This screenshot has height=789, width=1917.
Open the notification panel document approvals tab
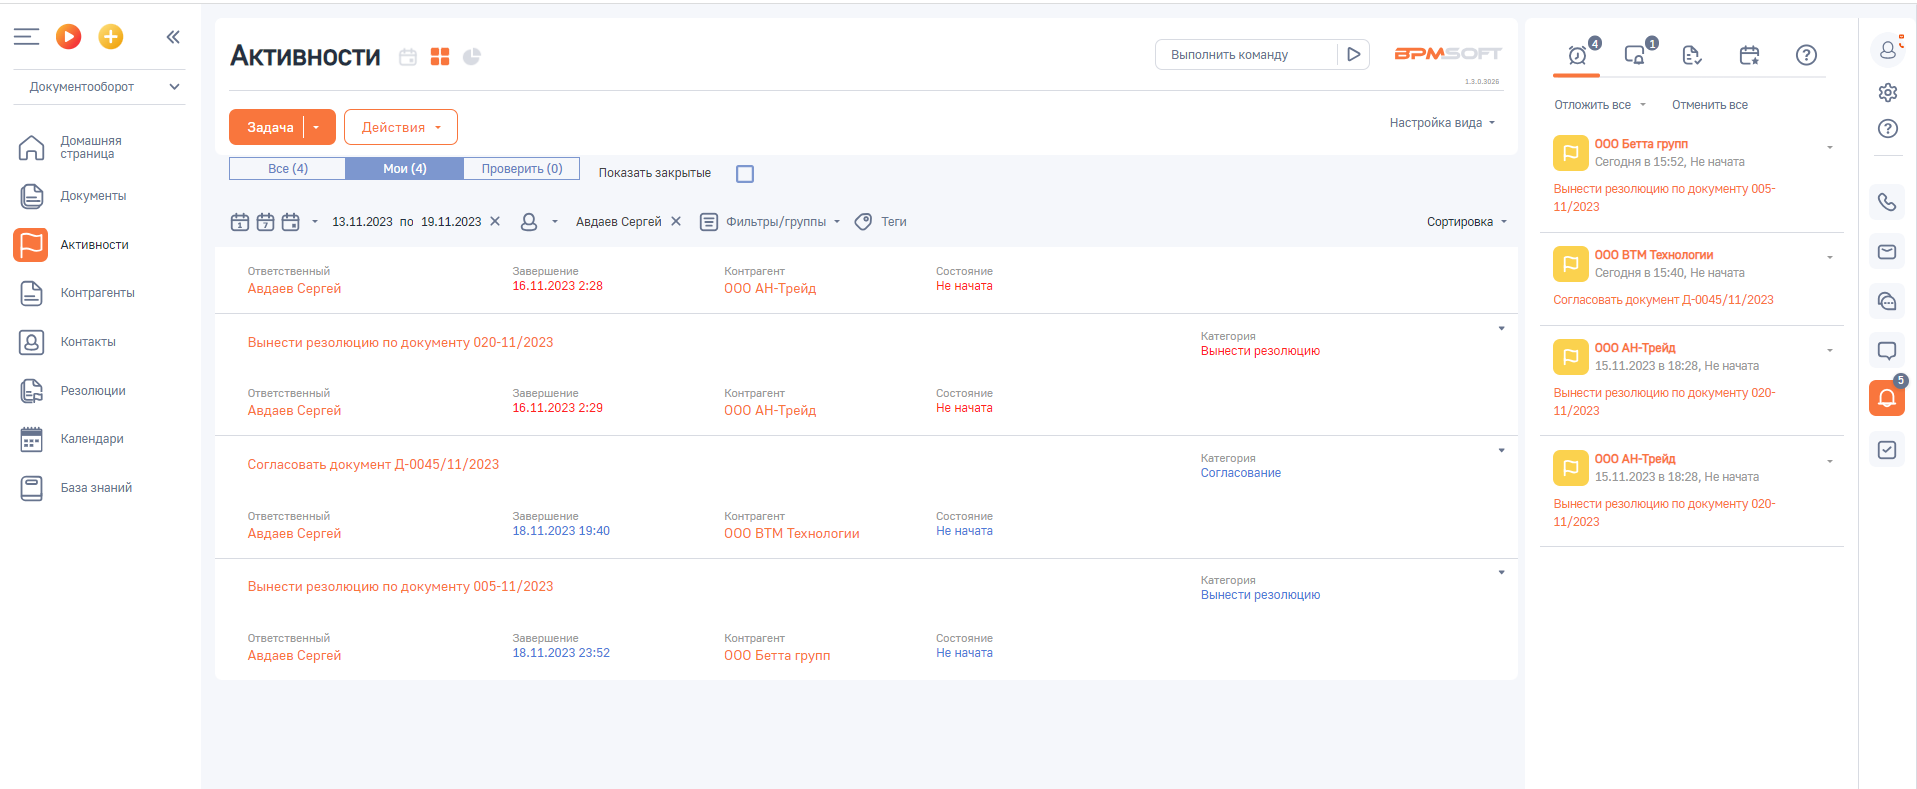[x=1692, y=55]
